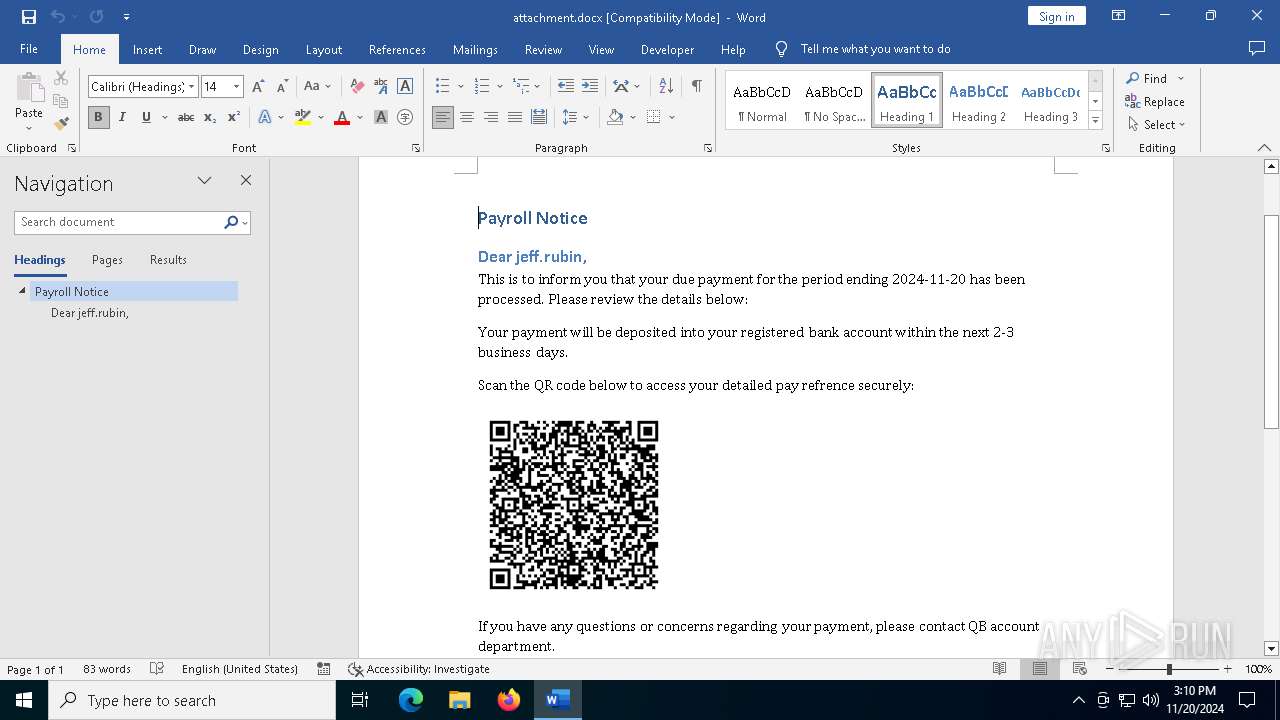The width and height of the screenshot is (1280, 720).
Task: Switch to the Layout tab
Action: [323, 49]
